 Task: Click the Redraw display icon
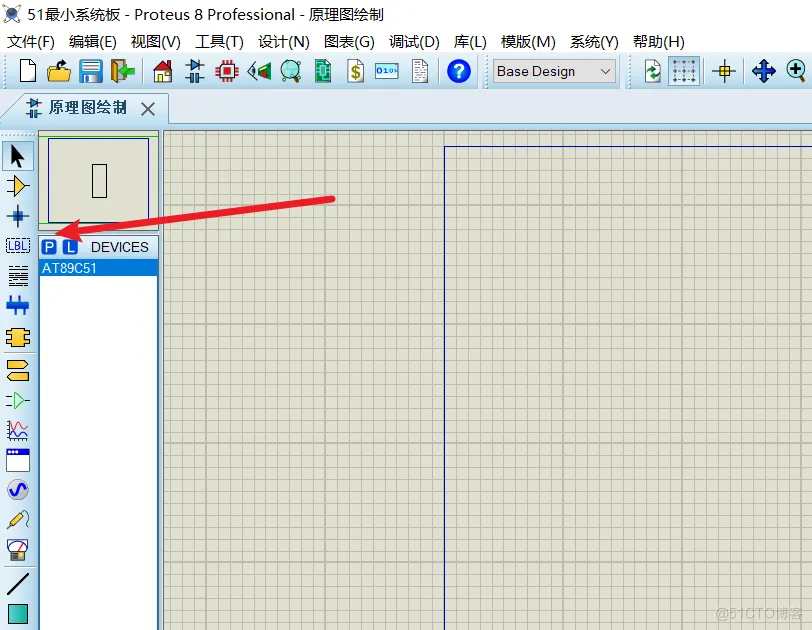pyautogui.click(x=652, y=71)
